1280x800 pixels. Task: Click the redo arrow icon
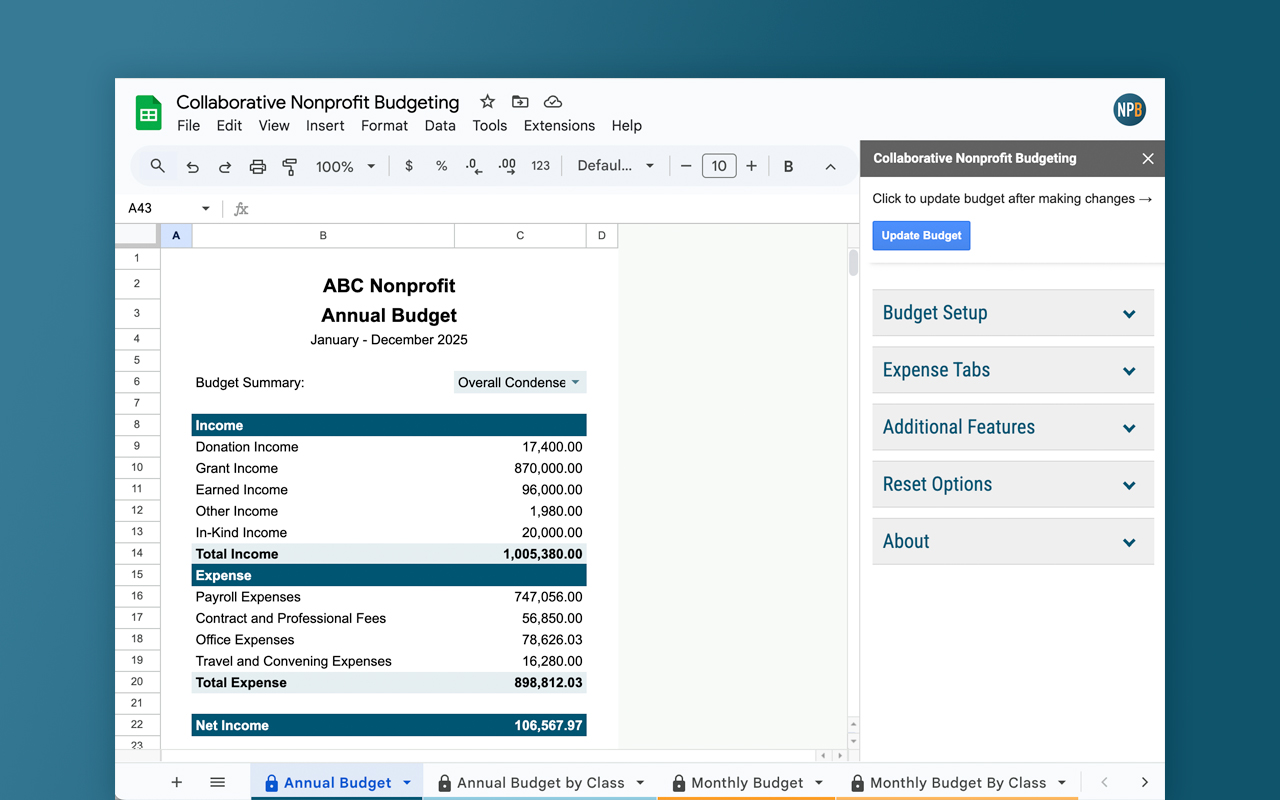click(x=225, y=167)
